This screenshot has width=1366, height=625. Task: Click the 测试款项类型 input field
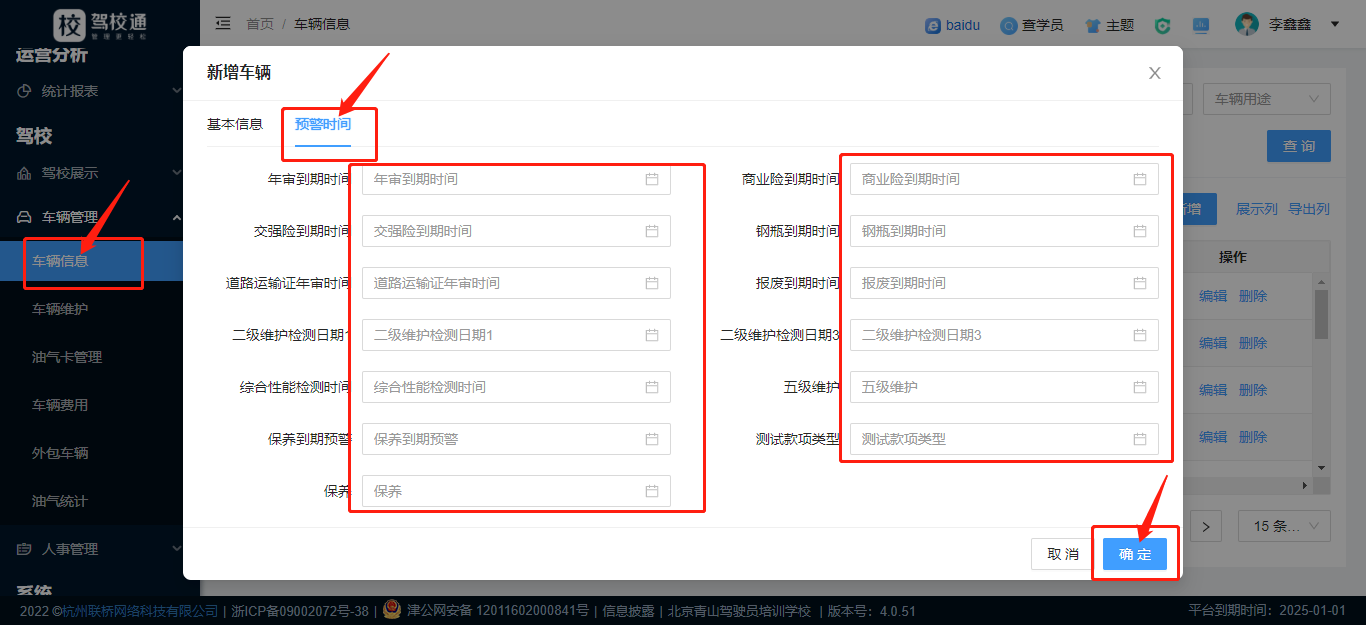tap(1004, 439)
